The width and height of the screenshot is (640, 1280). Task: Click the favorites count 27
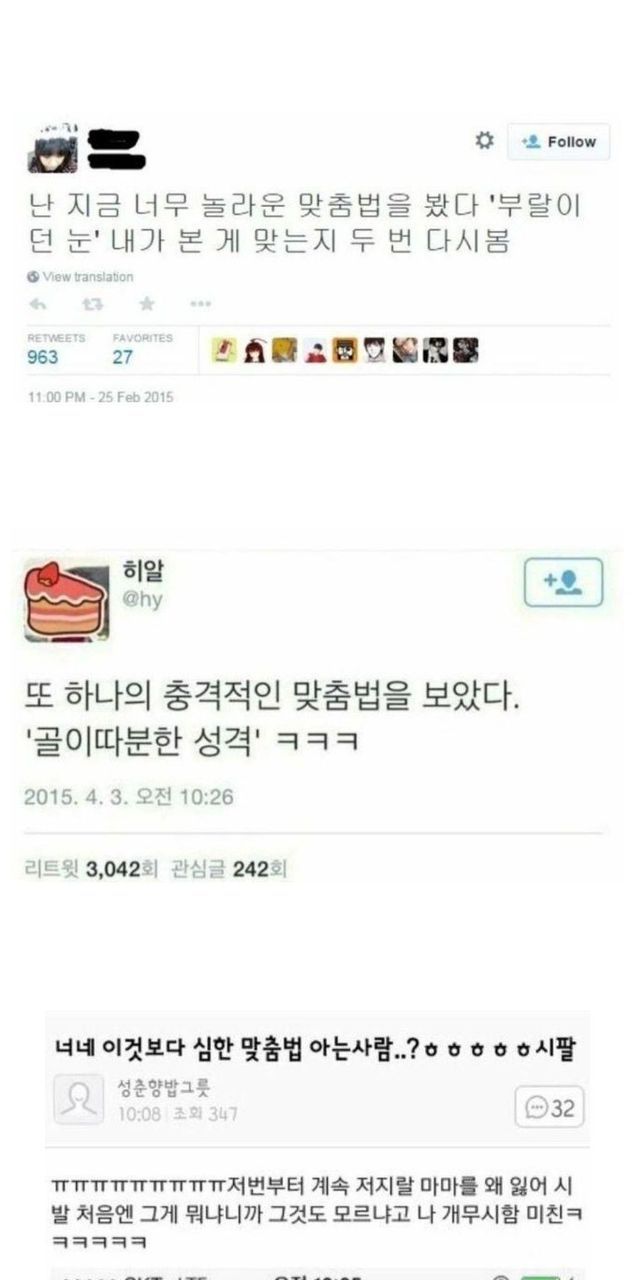(122, 357)
